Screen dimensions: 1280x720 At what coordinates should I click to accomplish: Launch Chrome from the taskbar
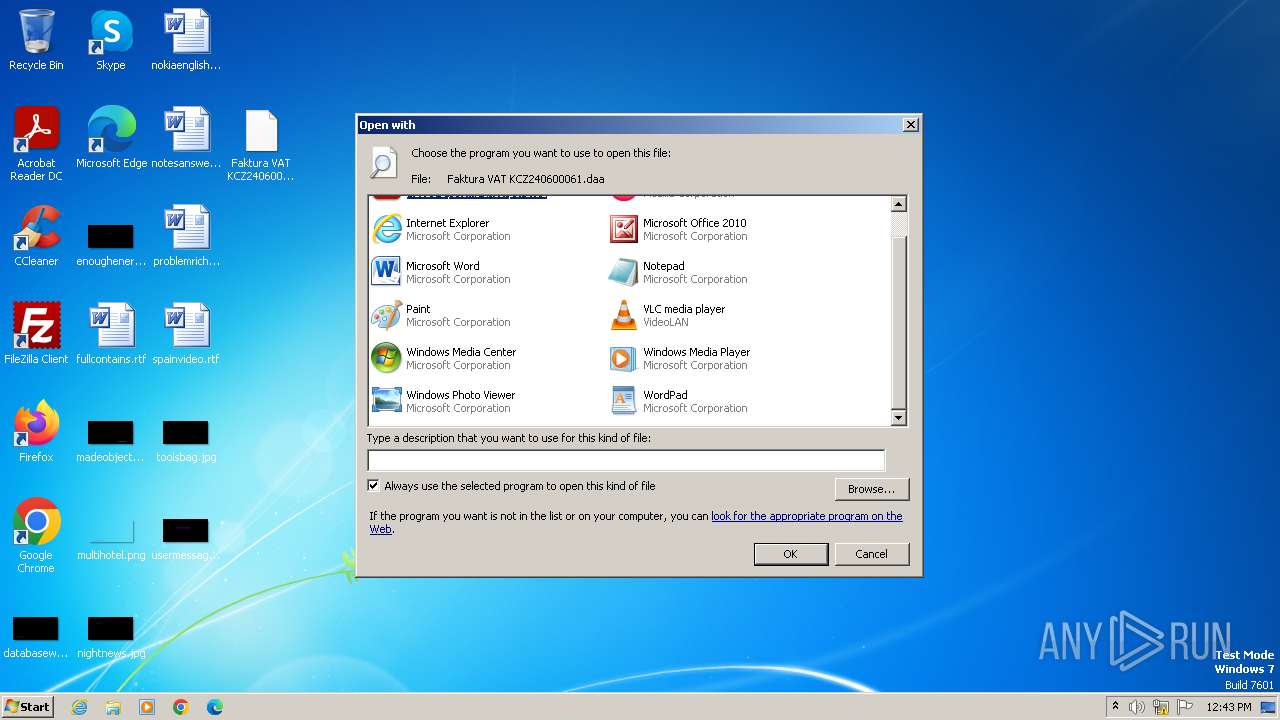click(x=181, y=707)
